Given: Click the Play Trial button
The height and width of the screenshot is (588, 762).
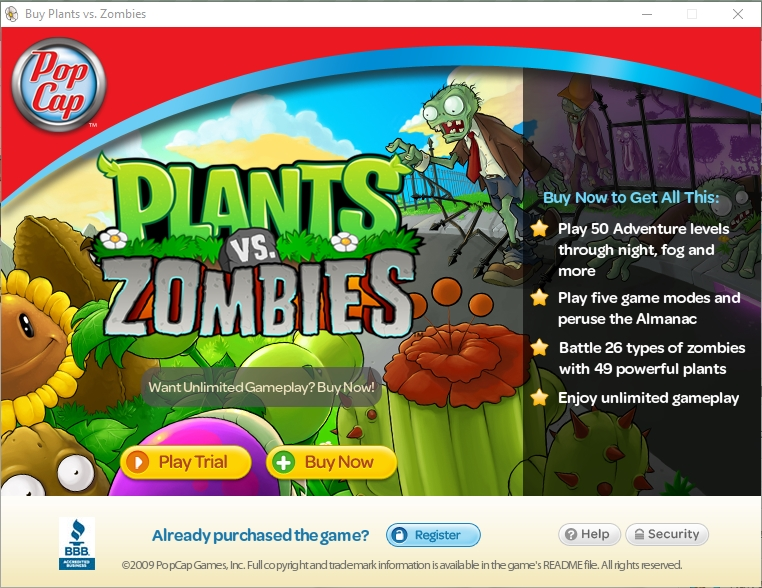Looking at the screenshot, I should [186, 462].
